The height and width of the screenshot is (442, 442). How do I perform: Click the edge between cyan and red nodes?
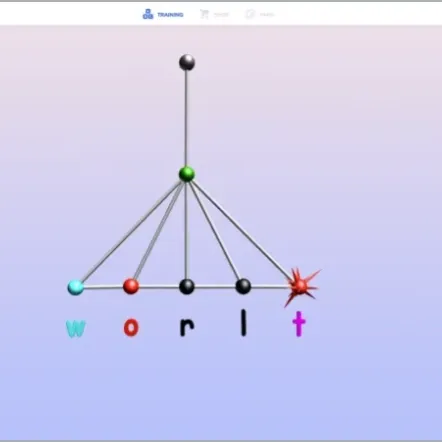click(x=103, y=287)
